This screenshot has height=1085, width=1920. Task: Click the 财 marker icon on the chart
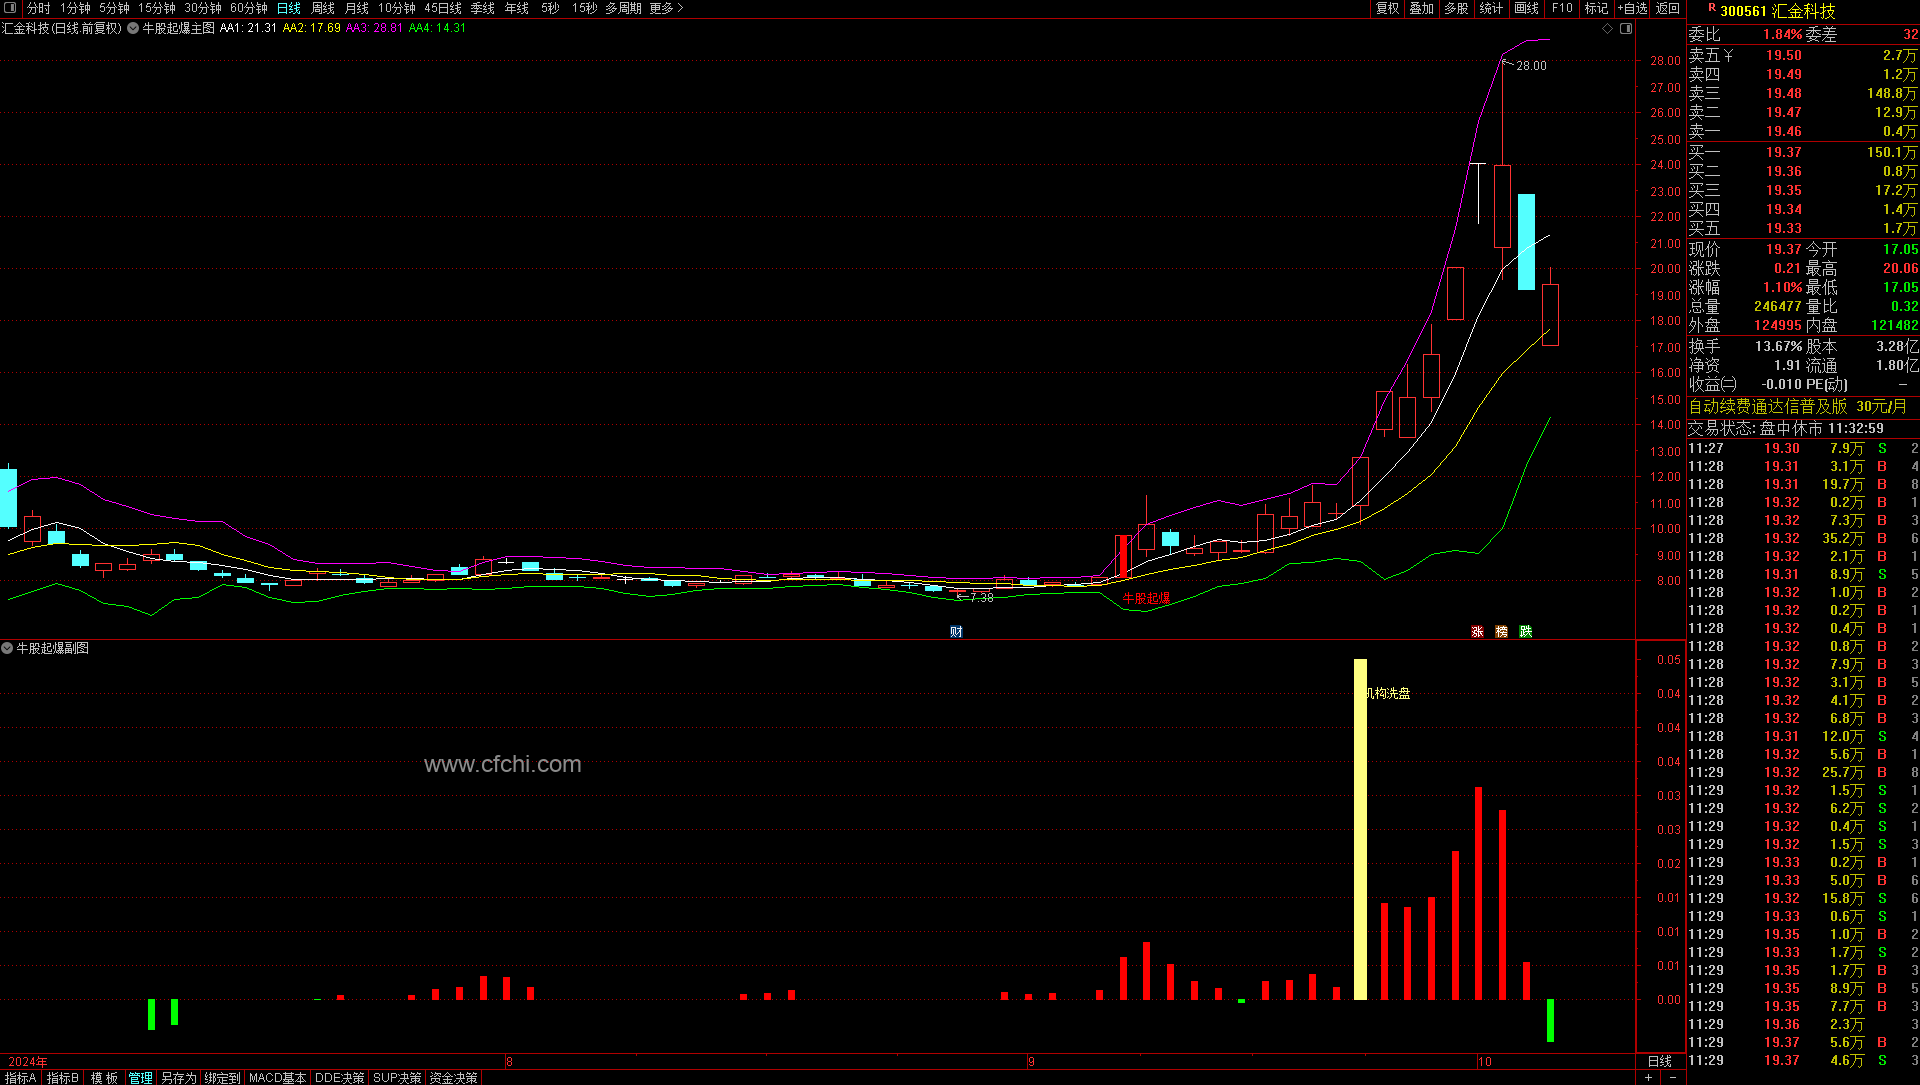(956, 632)
